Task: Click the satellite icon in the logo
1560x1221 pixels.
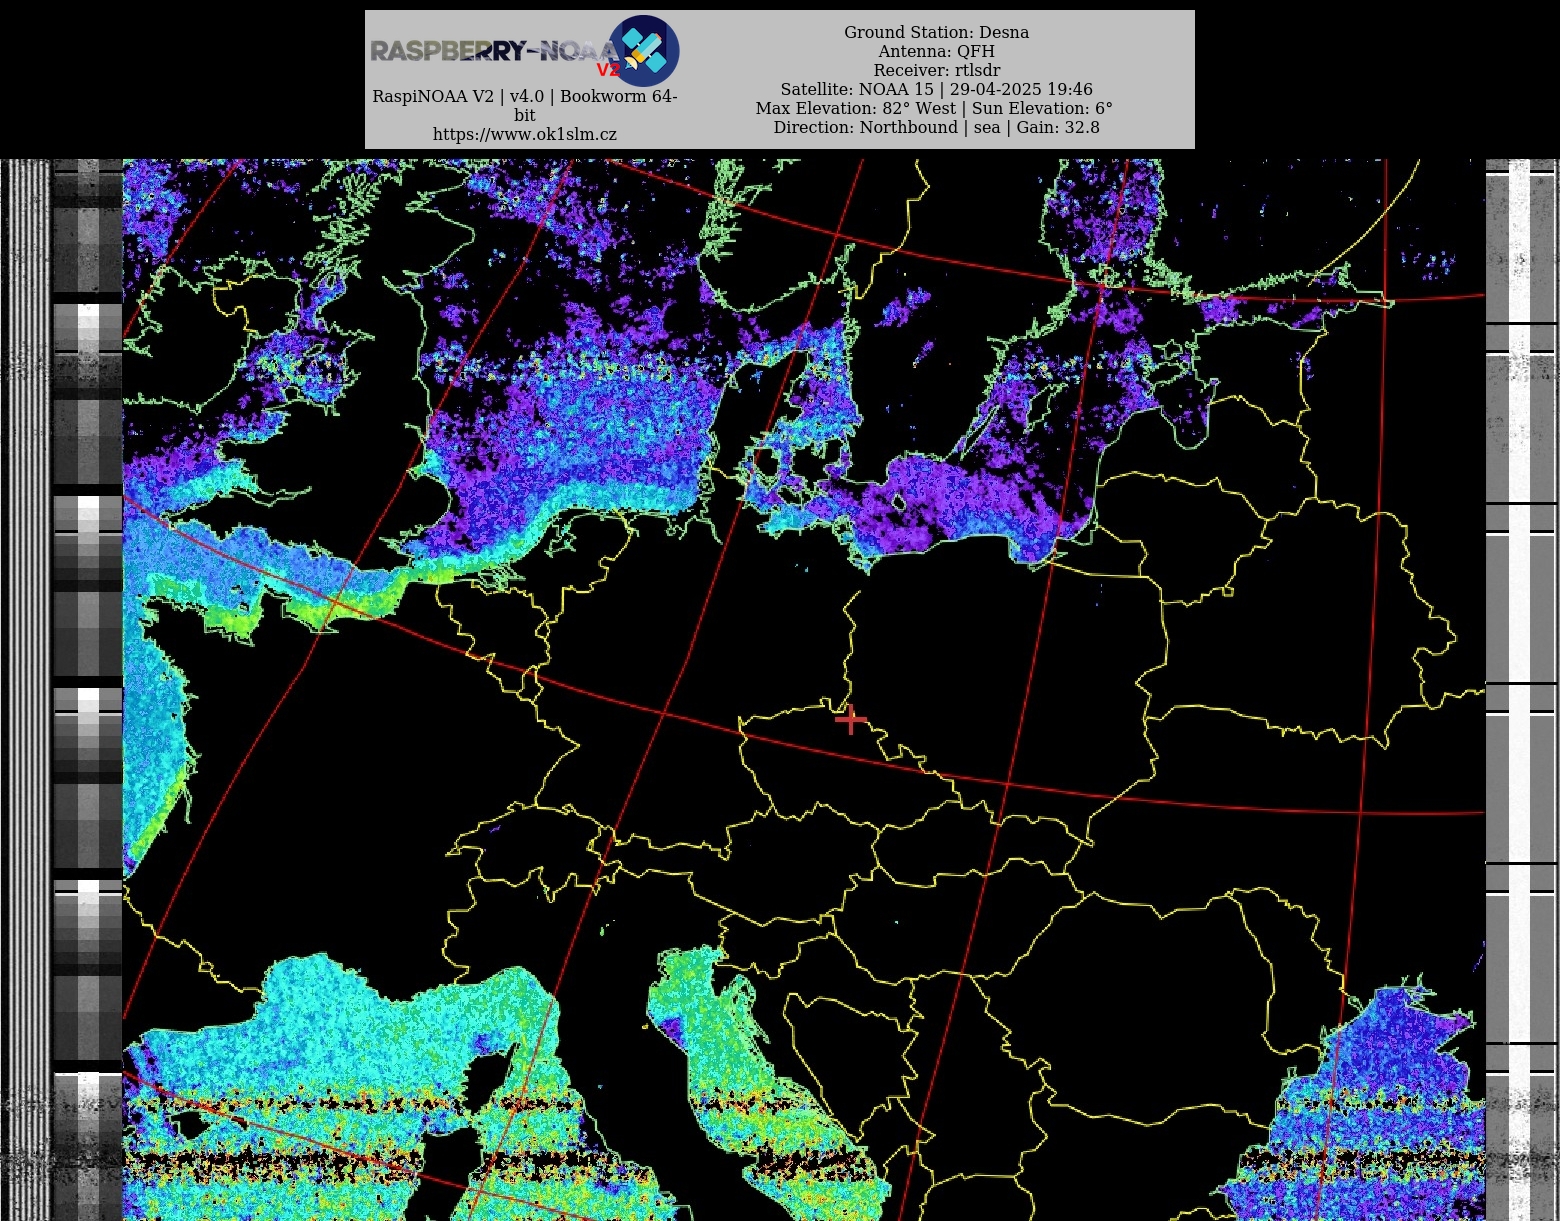Action: point(643,51)
